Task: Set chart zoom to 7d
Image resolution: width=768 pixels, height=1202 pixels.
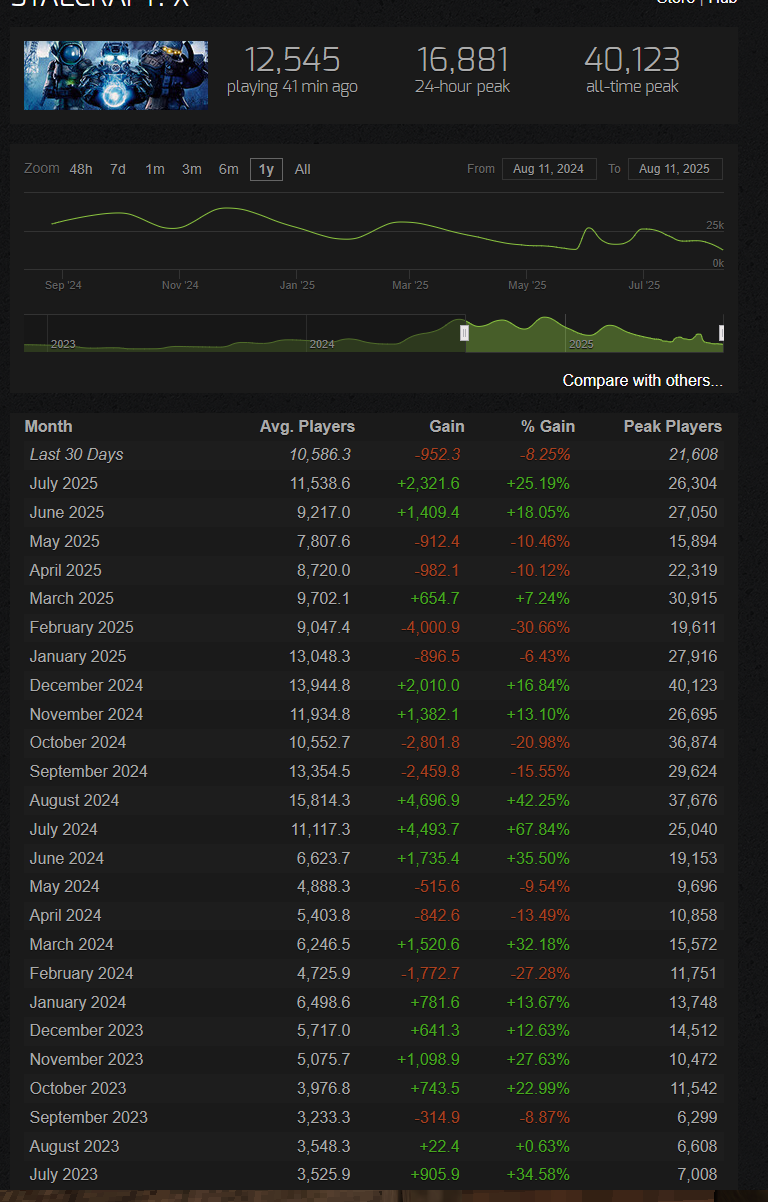Action: (x=118, y=169)
